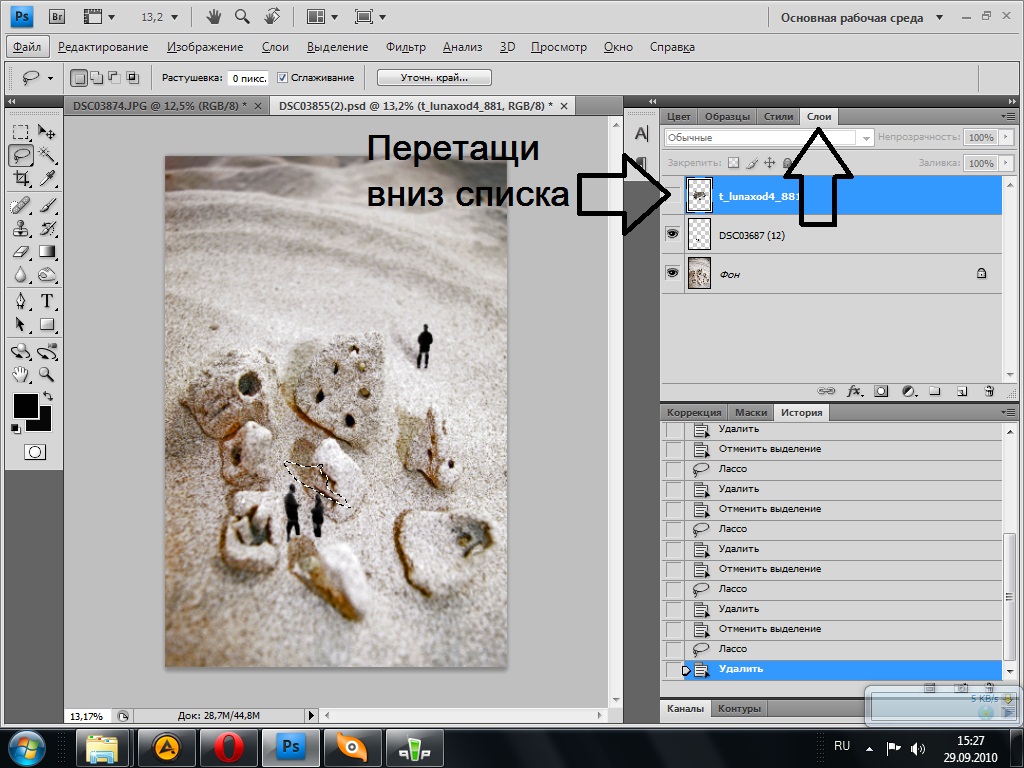
Task: Swap foreground and background colors
Action: pyautogui.click(x=48, y=396)
